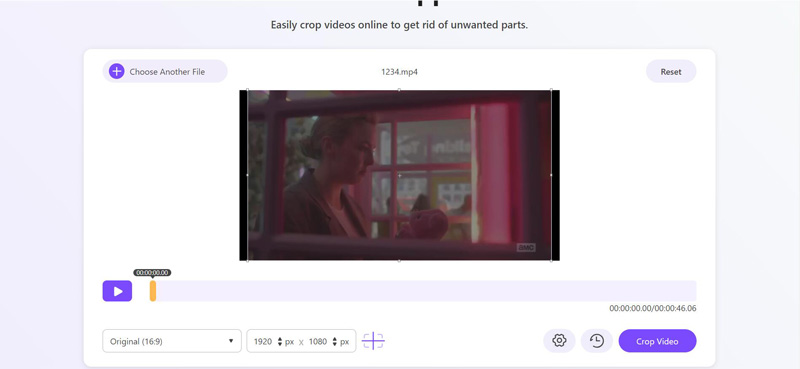
Task: Click the purple plus icon
Action: [x=116, y=71]
